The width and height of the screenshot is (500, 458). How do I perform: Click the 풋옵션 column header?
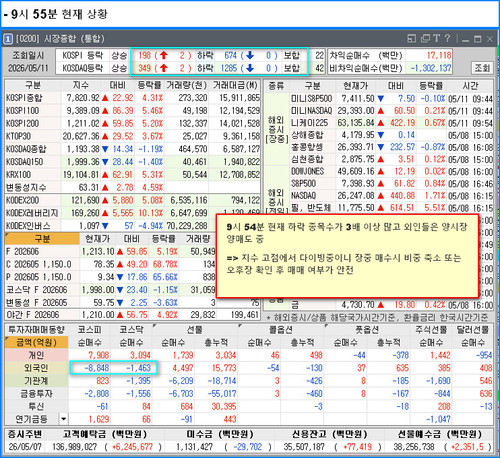pos(367,330)
